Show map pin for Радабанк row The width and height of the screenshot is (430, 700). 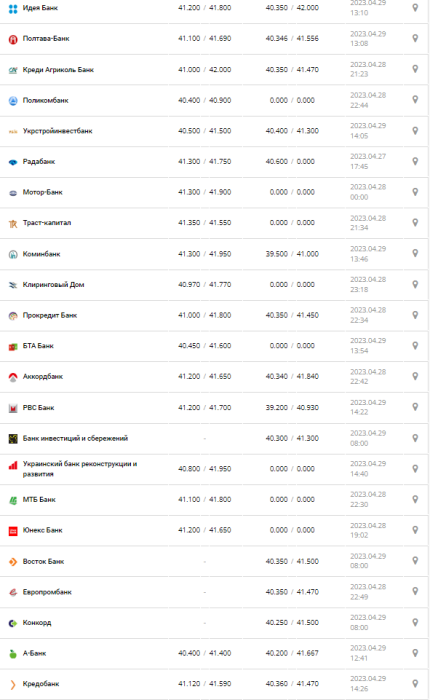coord(415,161)
